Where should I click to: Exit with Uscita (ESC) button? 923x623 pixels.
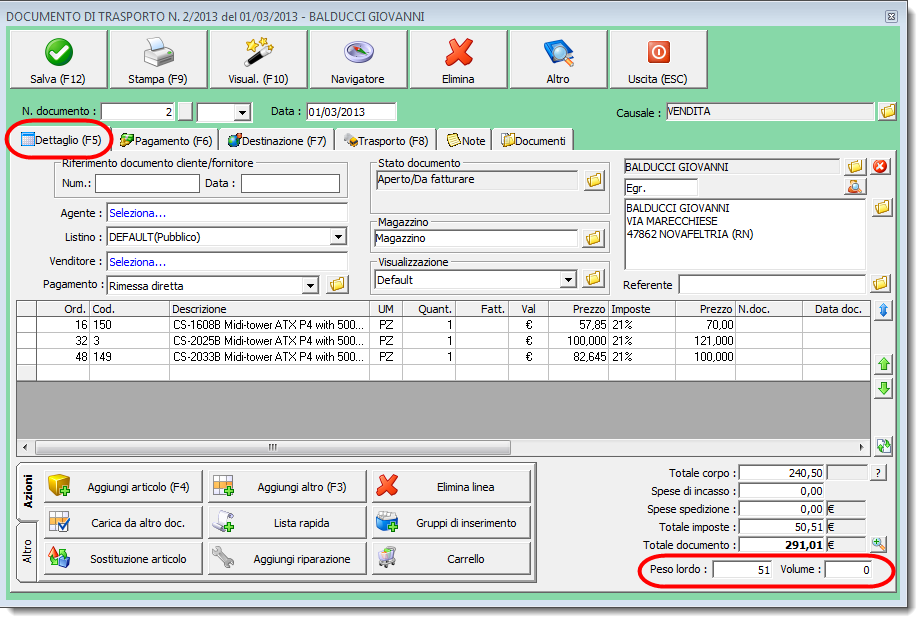coord(658,59)
